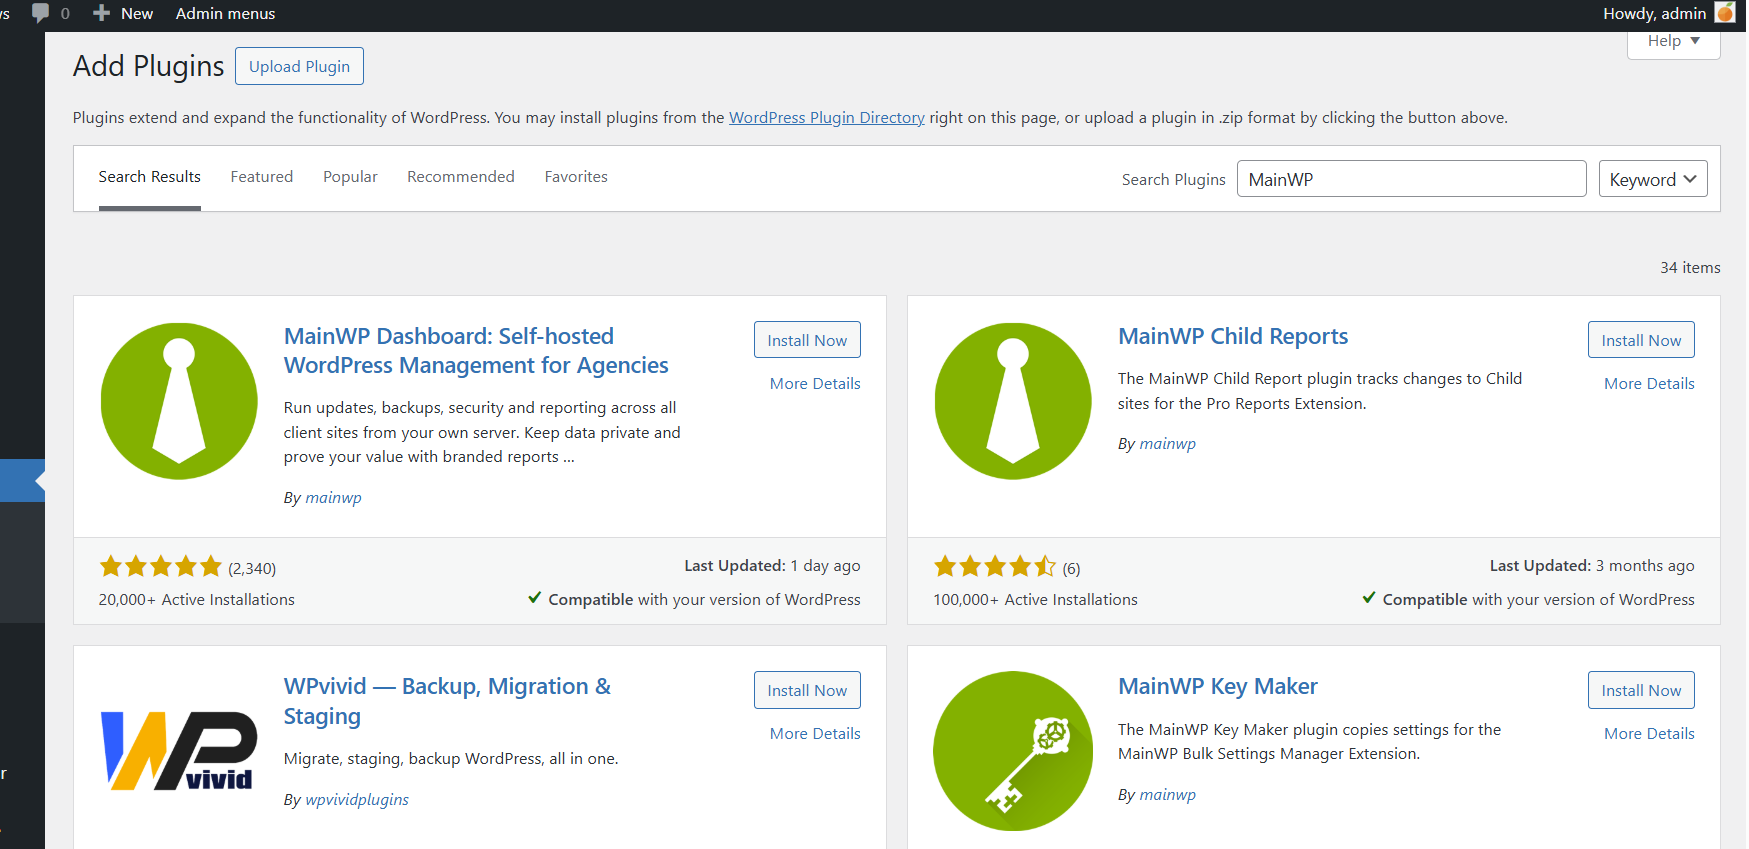Open the WordPress Plugin Directory link
This screenshot has width=1749, height=849.
pos(826,118)
